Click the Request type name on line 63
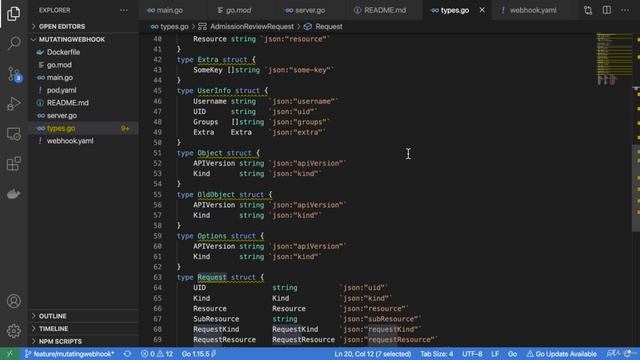The image size is (640, 360). pyautogui.click(x=211, y=278)
